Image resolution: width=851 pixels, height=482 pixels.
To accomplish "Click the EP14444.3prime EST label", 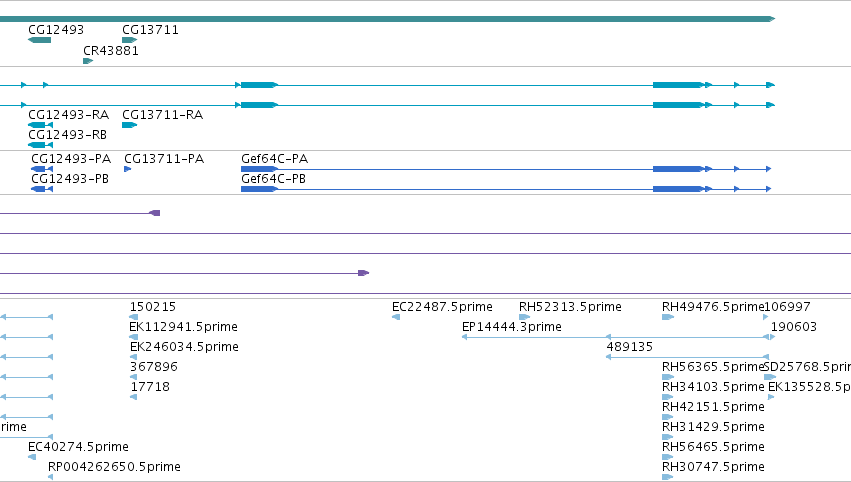I will click(x=512, y=327).
